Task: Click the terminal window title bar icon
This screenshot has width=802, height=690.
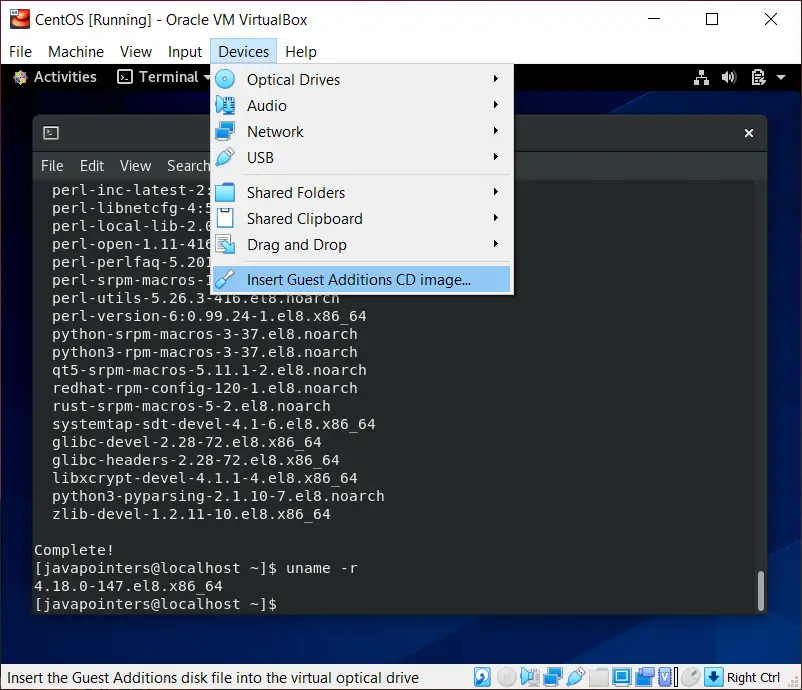Action: (x=51, y=133)
